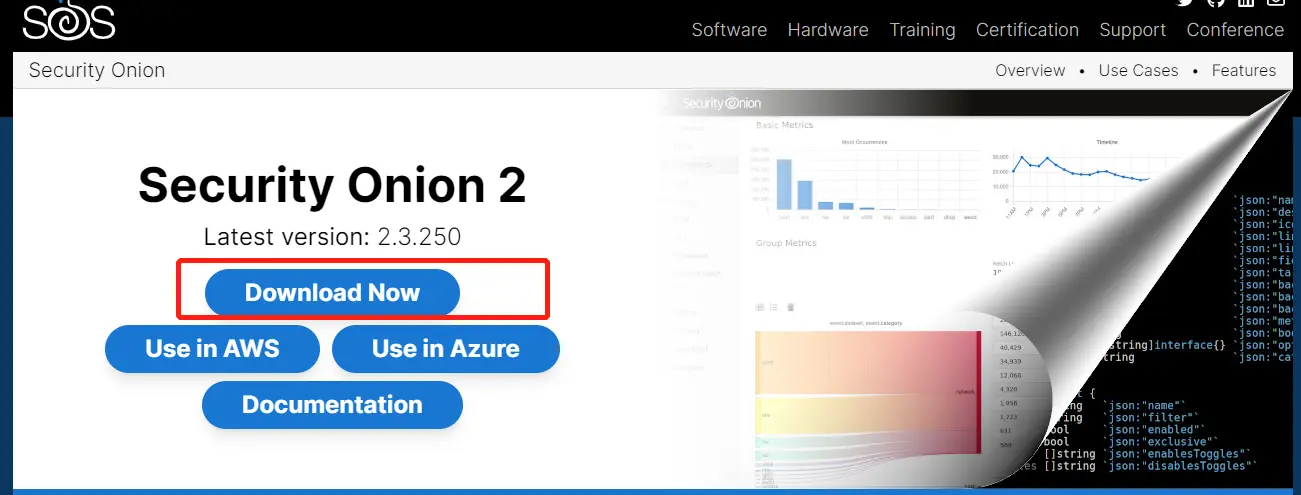Navigate to the Conference page
This screenshot has height=495, width=1301.
1235,30
